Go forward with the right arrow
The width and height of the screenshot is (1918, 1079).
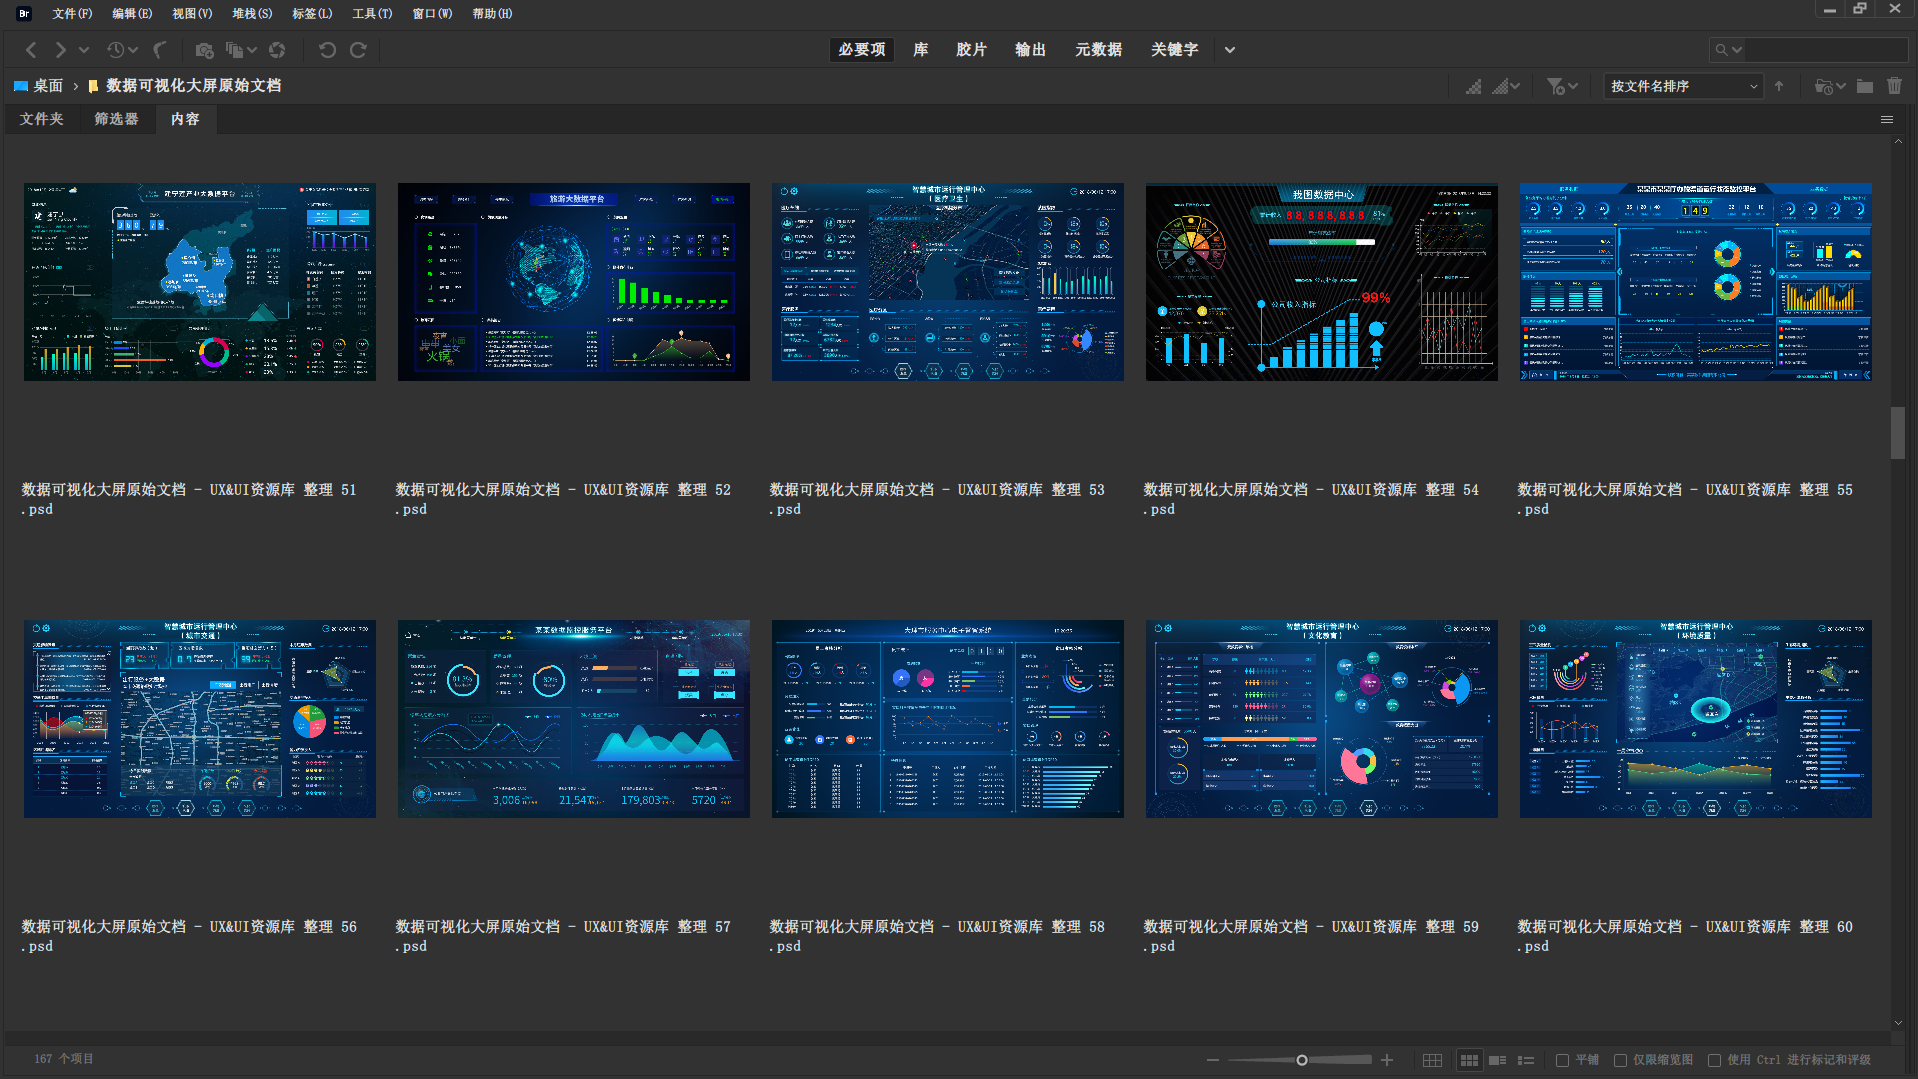[x=60, y=50]
